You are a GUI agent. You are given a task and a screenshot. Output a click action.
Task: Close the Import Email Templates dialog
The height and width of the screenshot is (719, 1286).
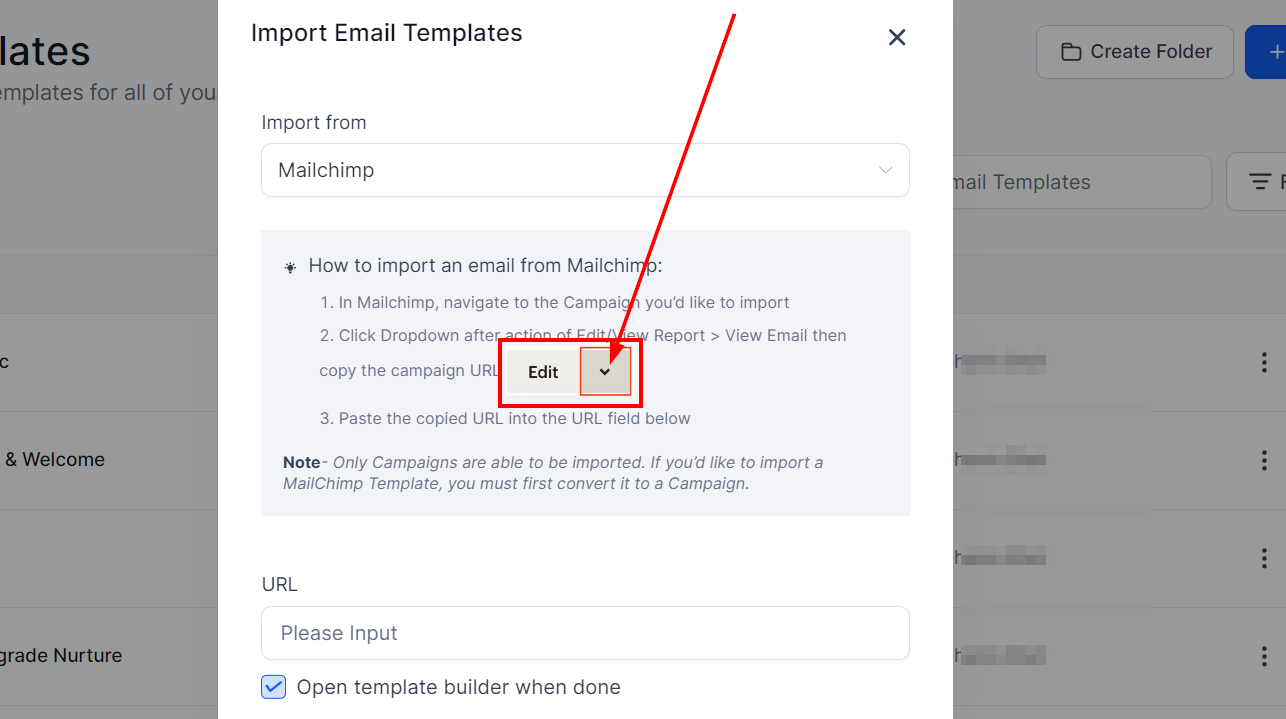[x=897, y=37]
